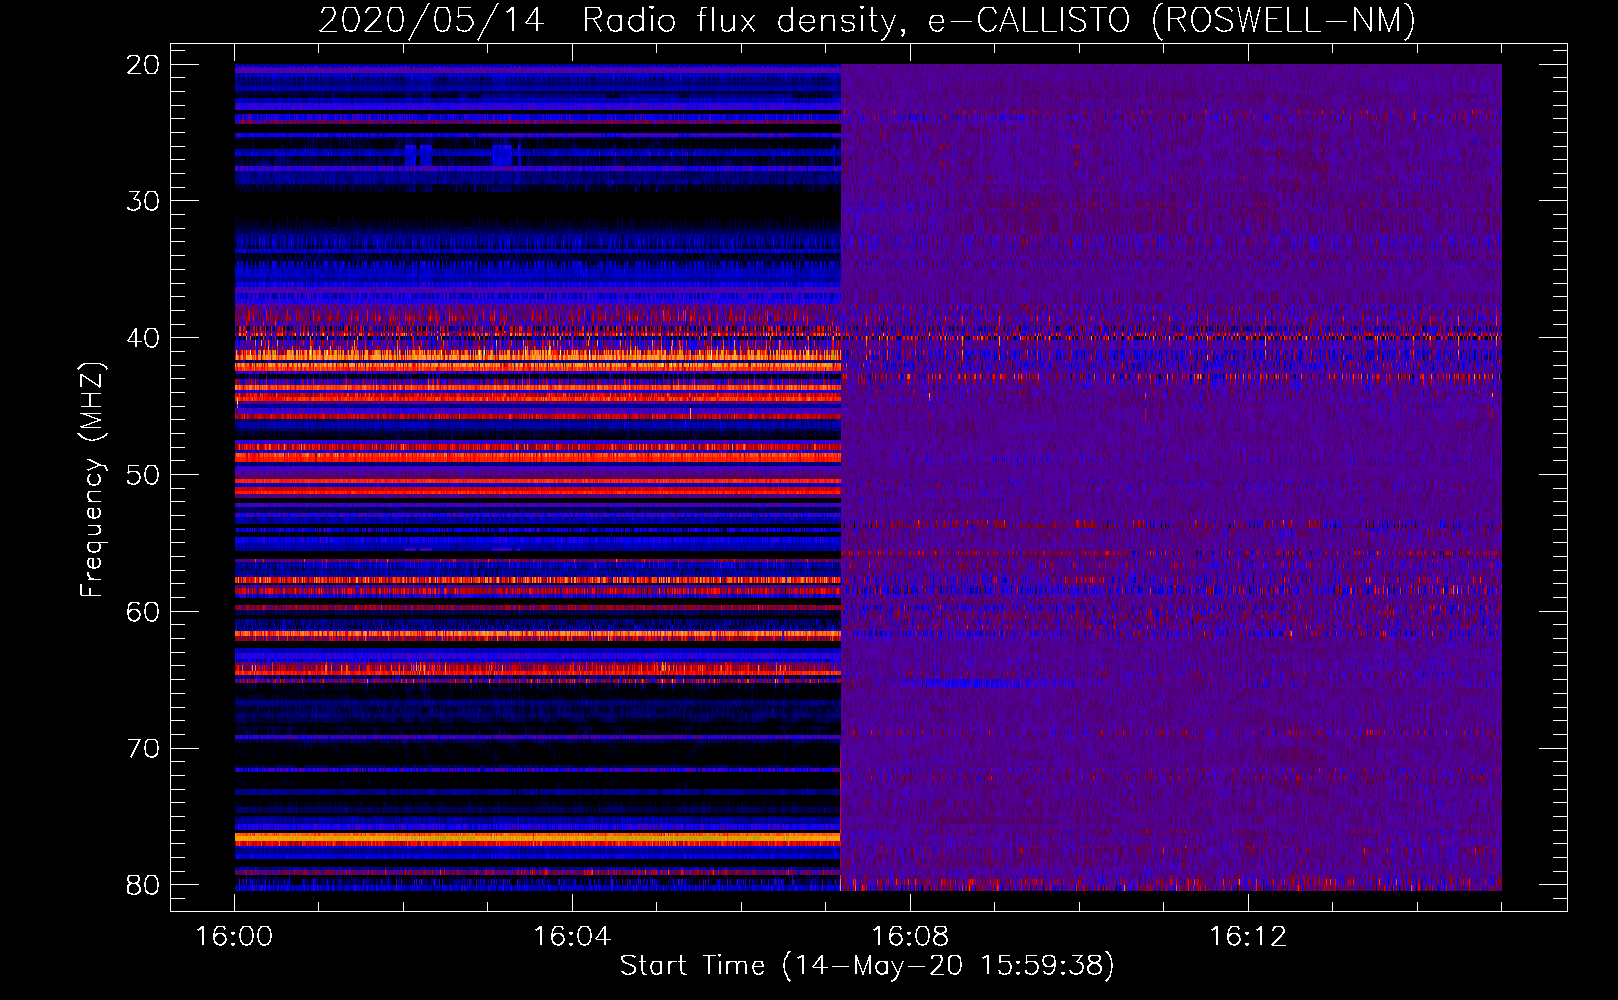Click the 'Start Time (14-May-20 15:59:38)' label
This screenshot has height=1000, width=1618.
pyautogui.click(x=867, y=966)
